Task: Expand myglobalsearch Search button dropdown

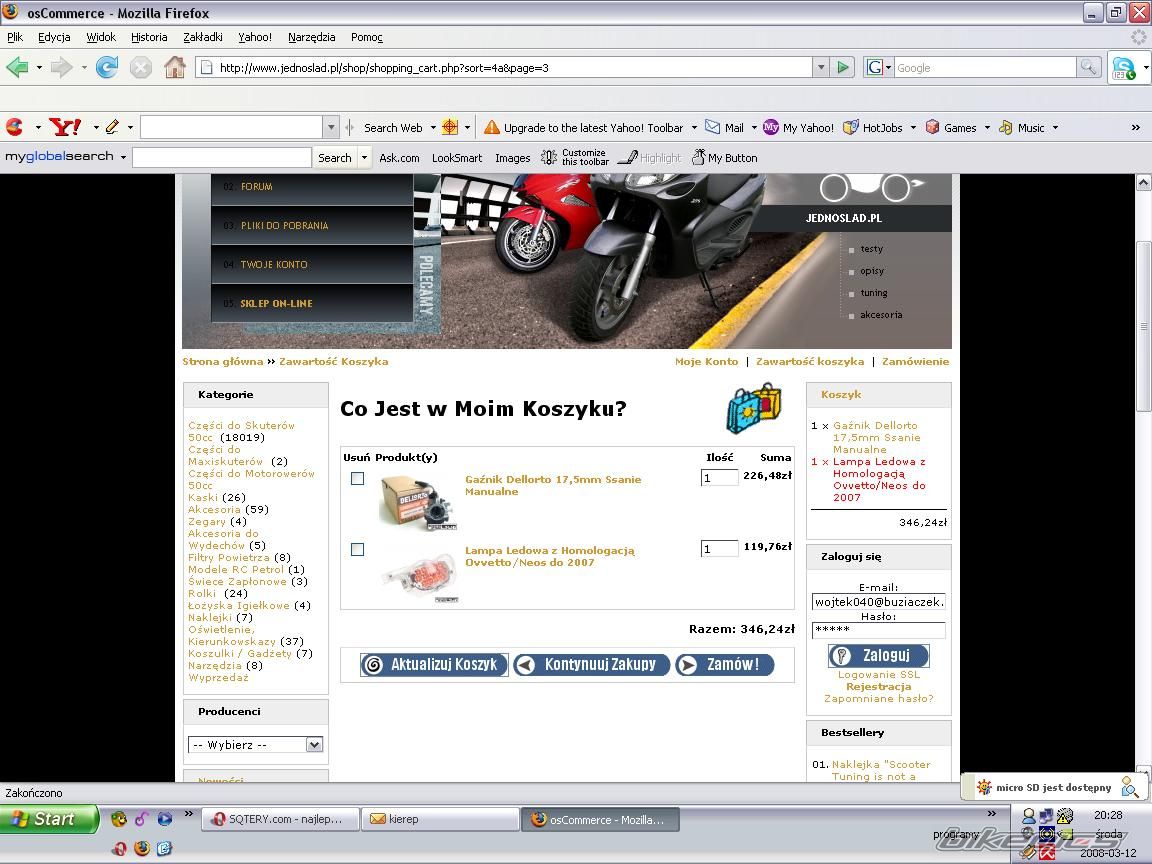Action: click(x=364, y=157)
